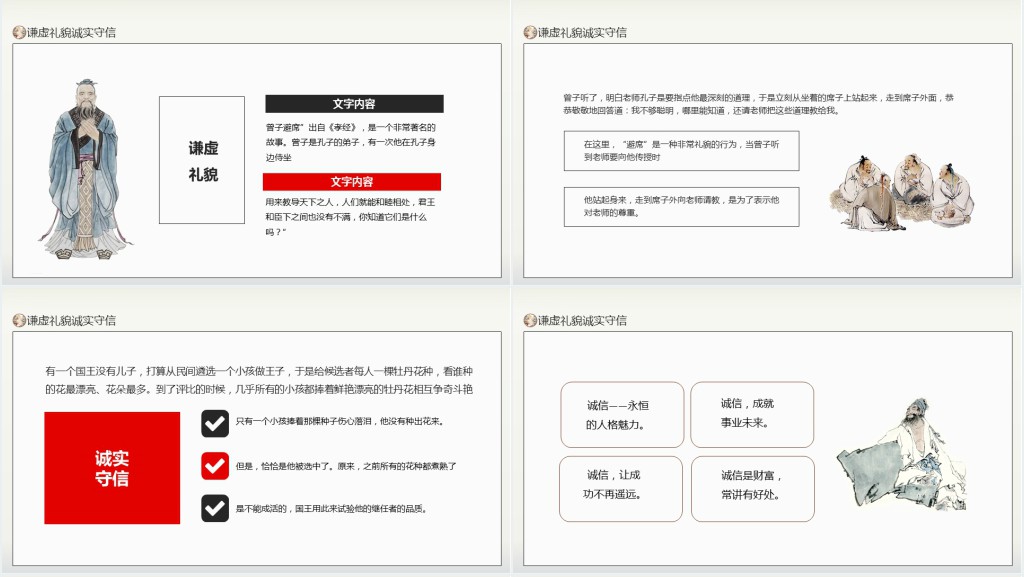
Task: Click the top-left slide title 谦虚礼貌诚实守信
Action: 71,32
